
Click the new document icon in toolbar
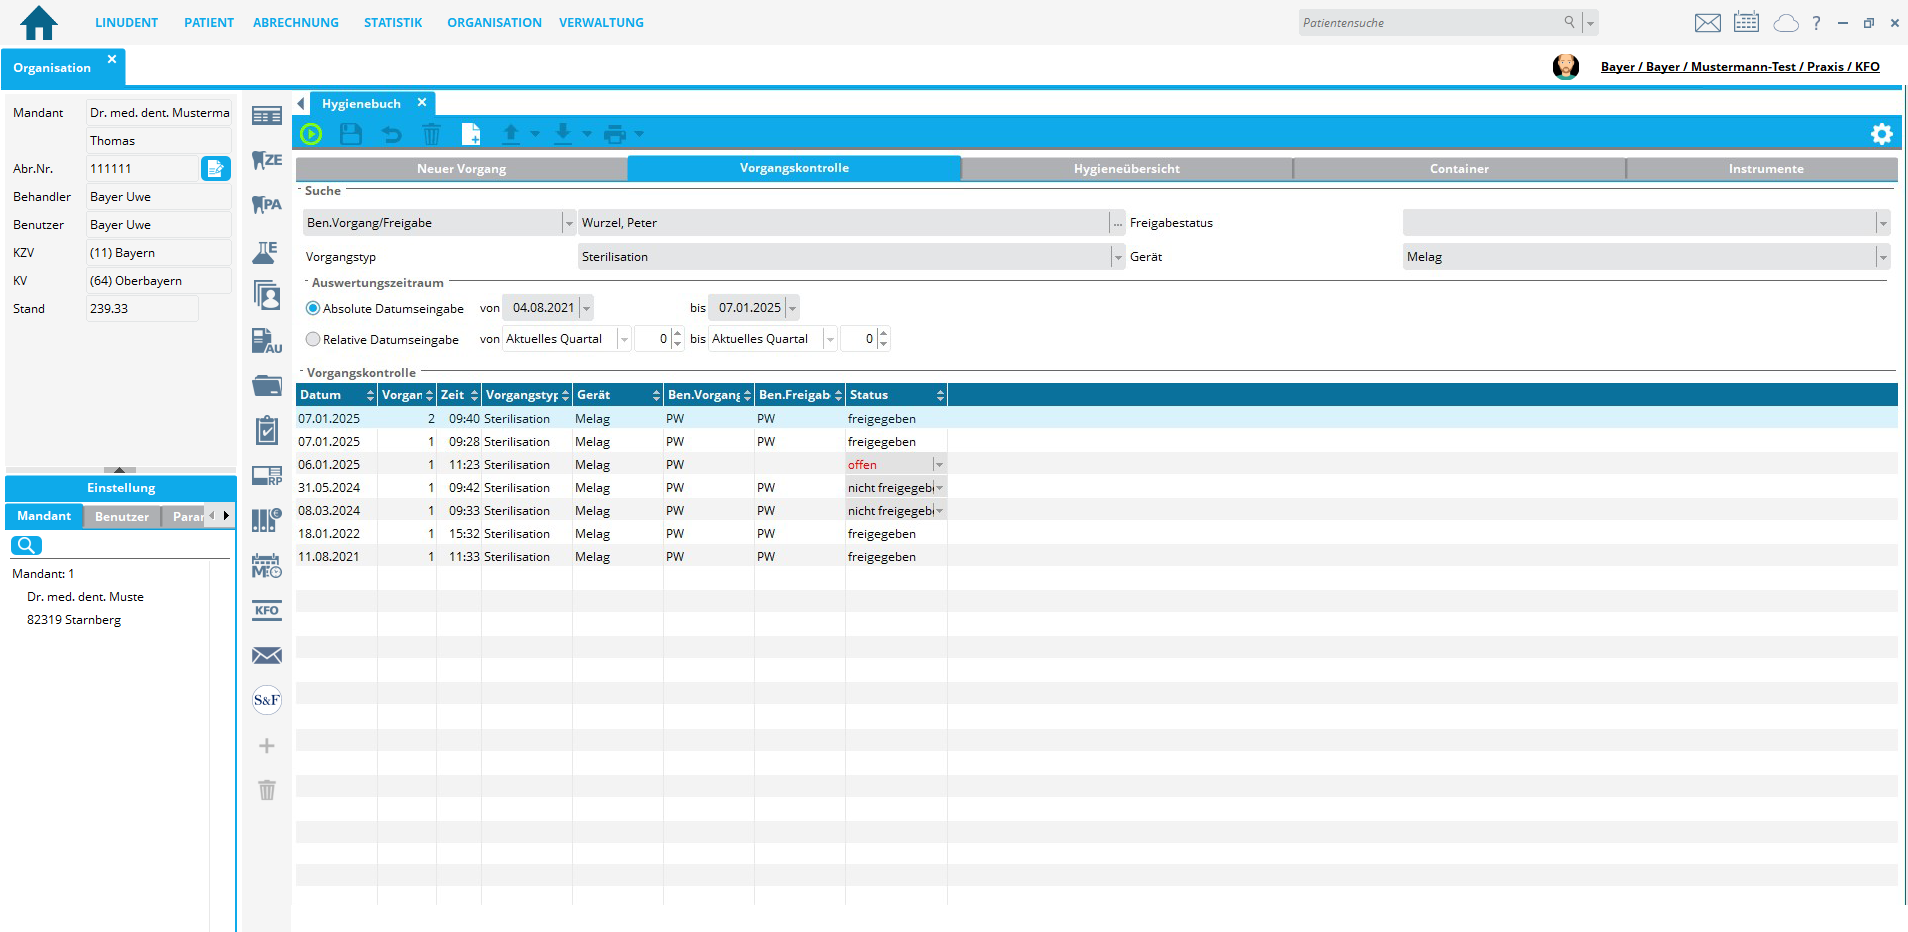471,134
